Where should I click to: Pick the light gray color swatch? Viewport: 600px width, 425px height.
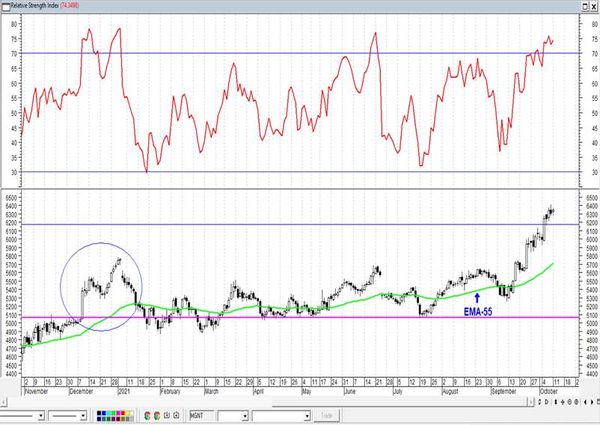click(x=132, y=419)
